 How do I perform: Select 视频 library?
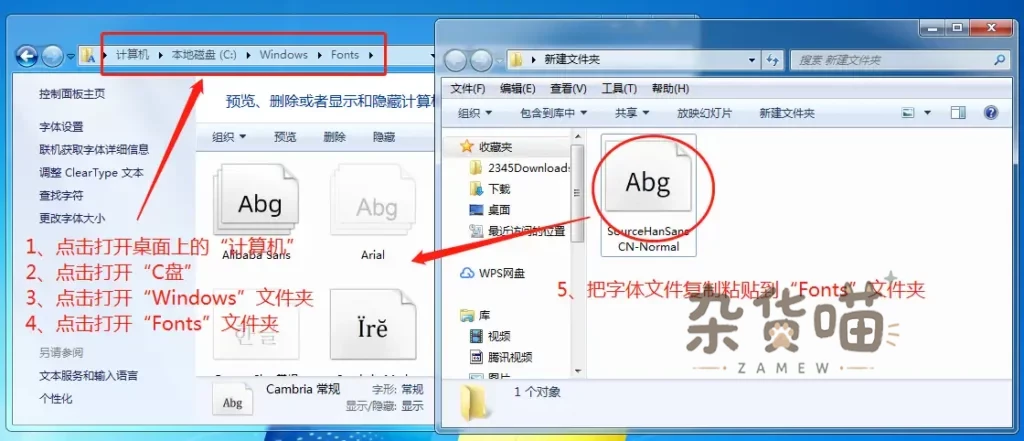(x=490, y=336)
